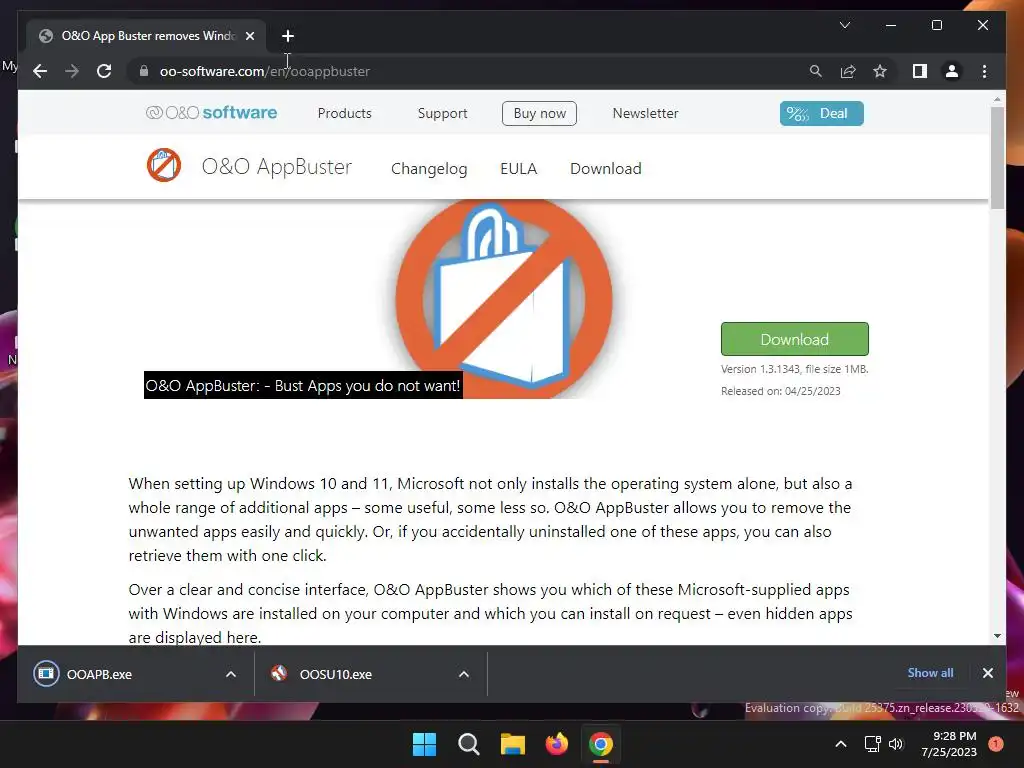Open a new browser tab
The width and height of the screenshot is (1024, 768).
tap(288, 36)
